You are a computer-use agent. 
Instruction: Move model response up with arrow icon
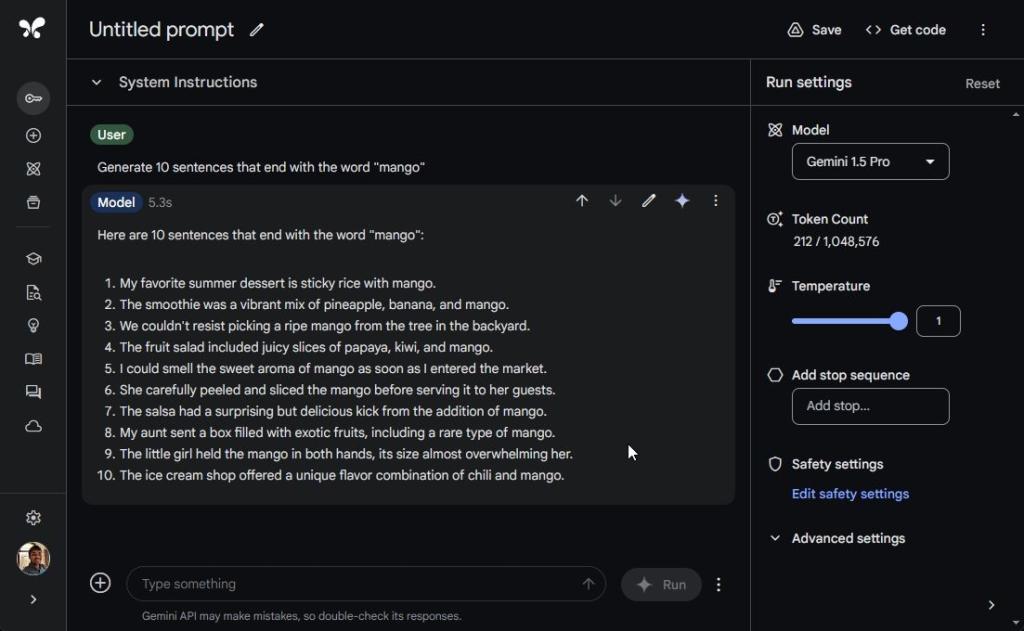(x=582, y=201)
